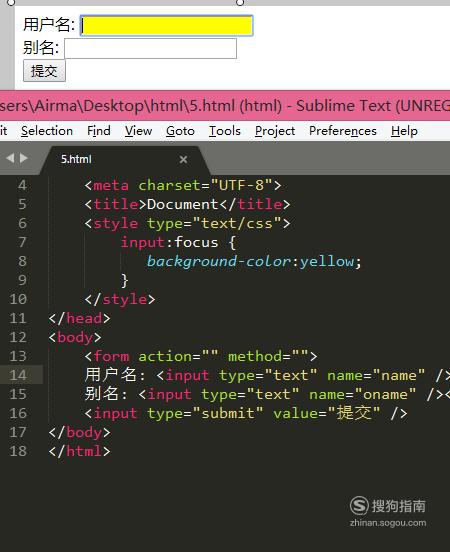The width and height of the screenshot is (450, 552).
Task: Click the form action attribute on line 13
Action: (x=179, y=356)
